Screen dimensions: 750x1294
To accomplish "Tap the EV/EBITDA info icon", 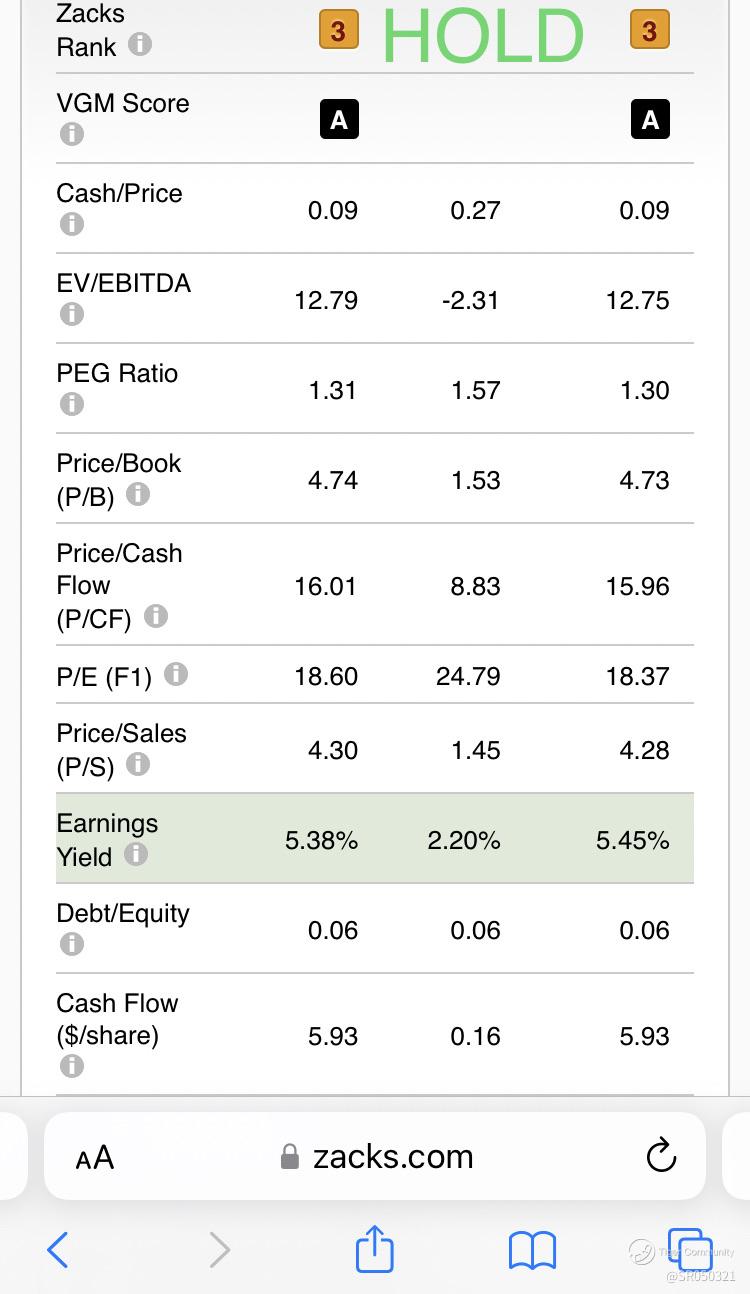I will click(x=71, y=314).
